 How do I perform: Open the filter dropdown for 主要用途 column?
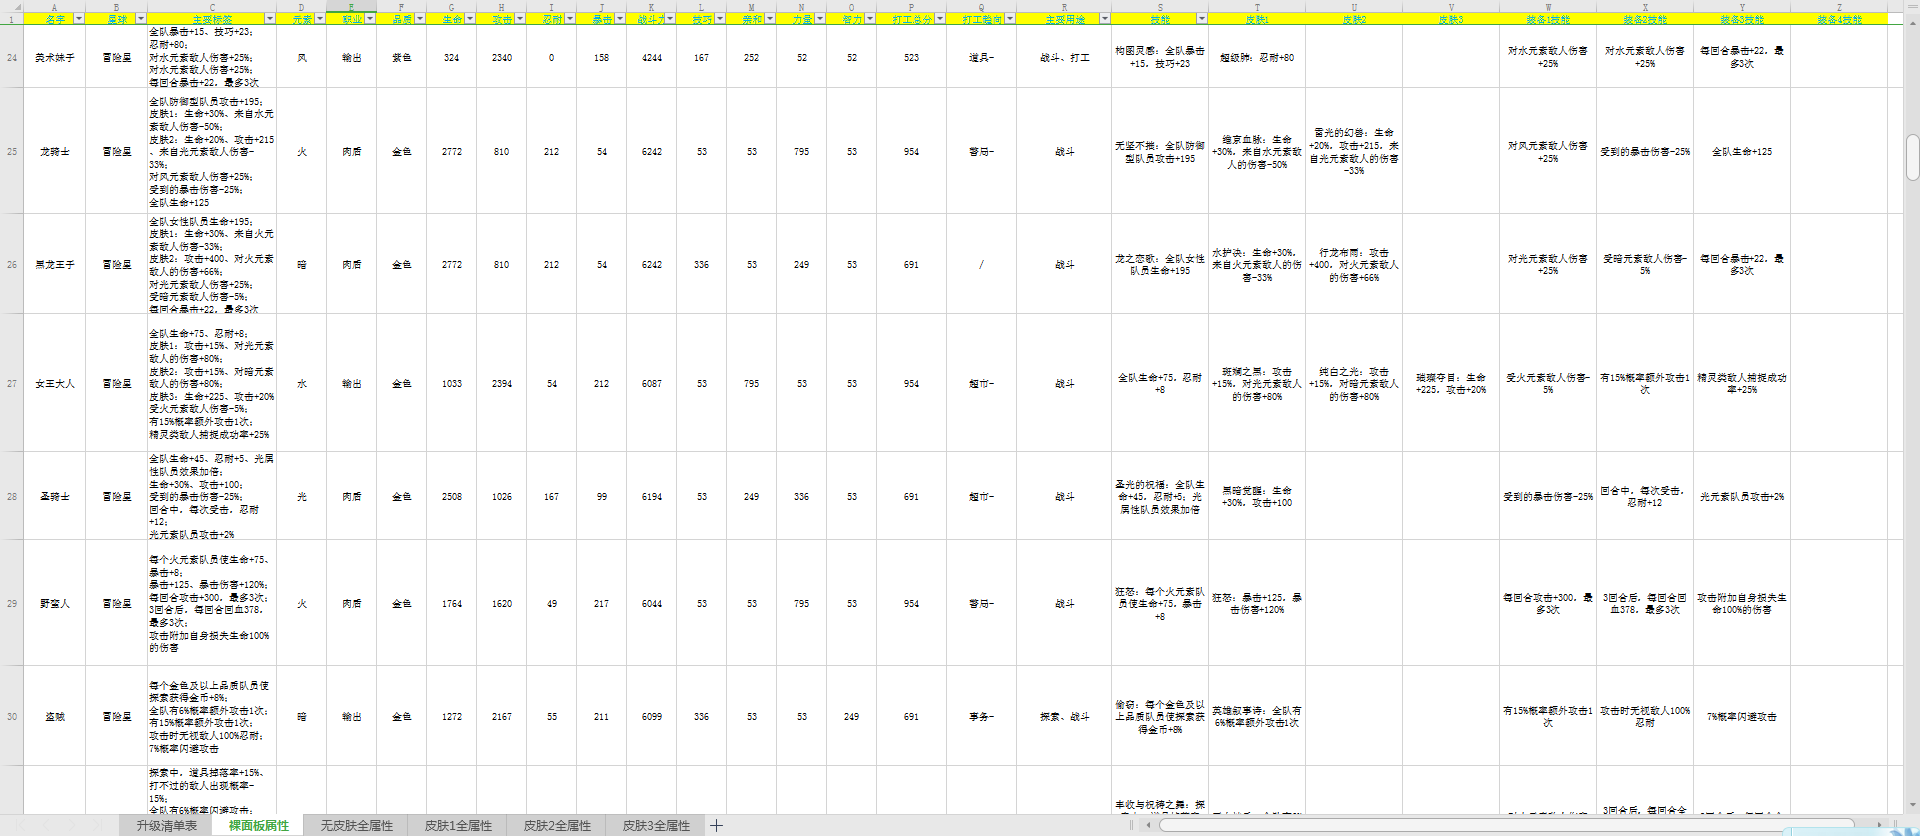[x=1104, y=19]
